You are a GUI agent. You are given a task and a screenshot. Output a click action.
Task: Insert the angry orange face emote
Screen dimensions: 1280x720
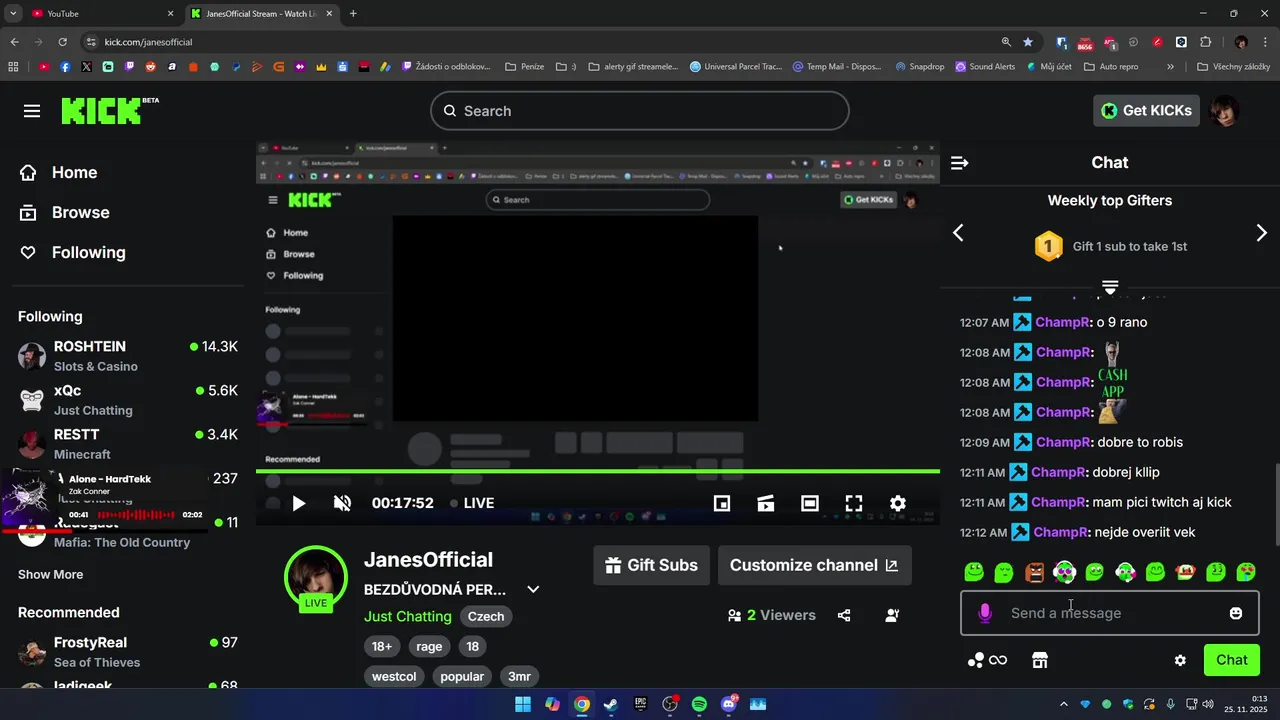(1034, 572)
